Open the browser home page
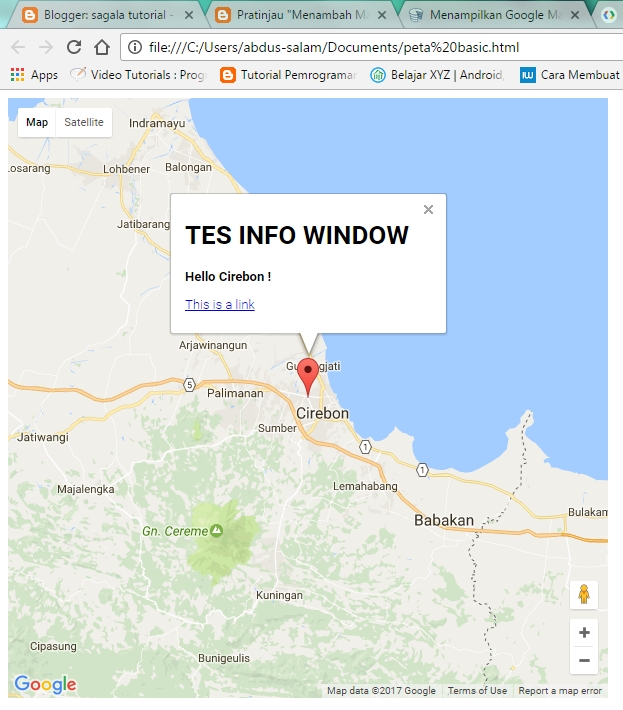 [102, 47]
